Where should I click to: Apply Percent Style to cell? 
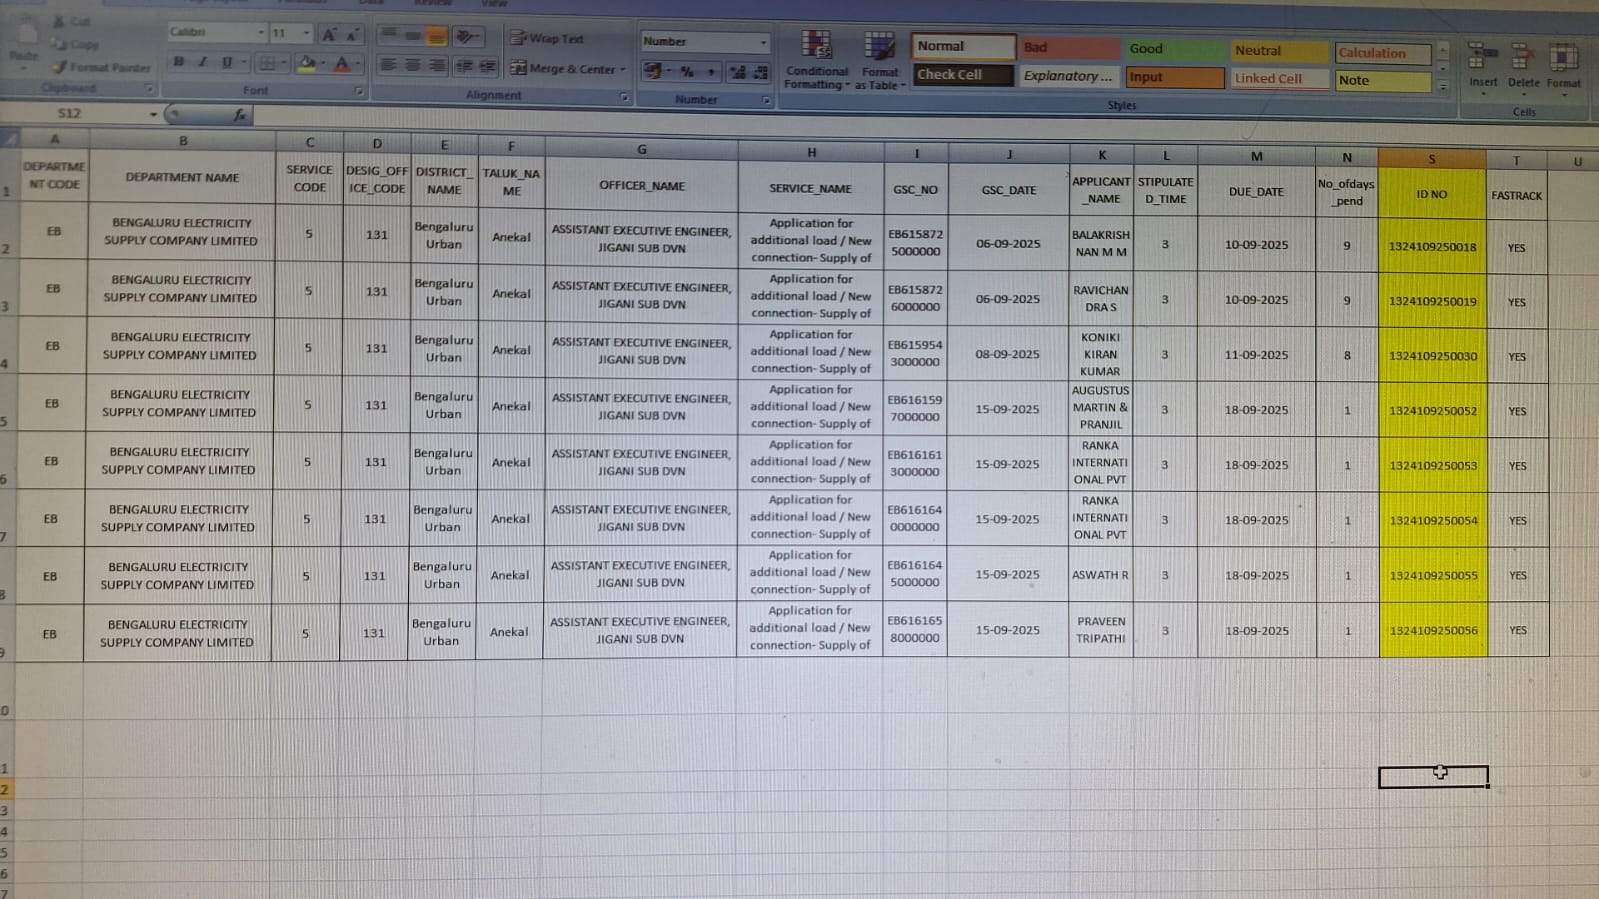pos(687,72)
